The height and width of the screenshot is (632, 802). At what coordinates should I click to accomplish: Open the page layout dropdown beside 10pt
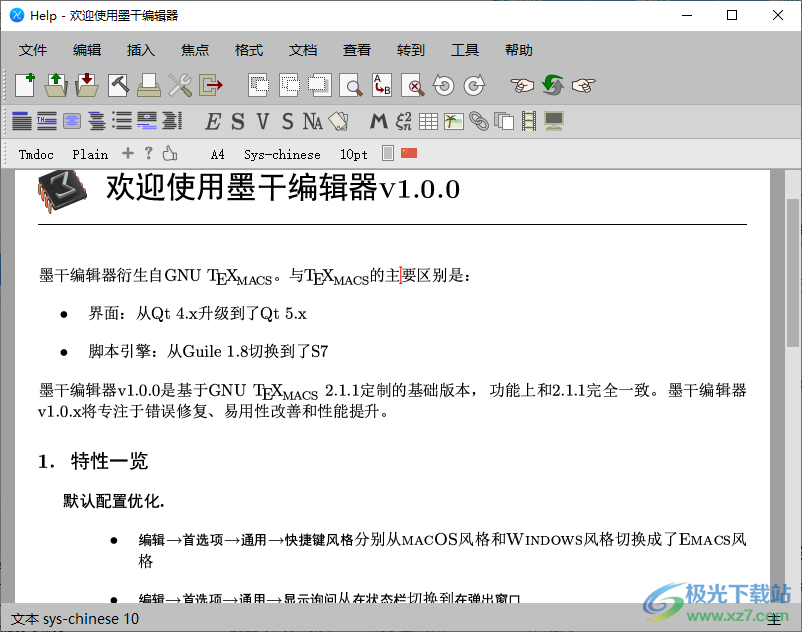pos(388,153)
